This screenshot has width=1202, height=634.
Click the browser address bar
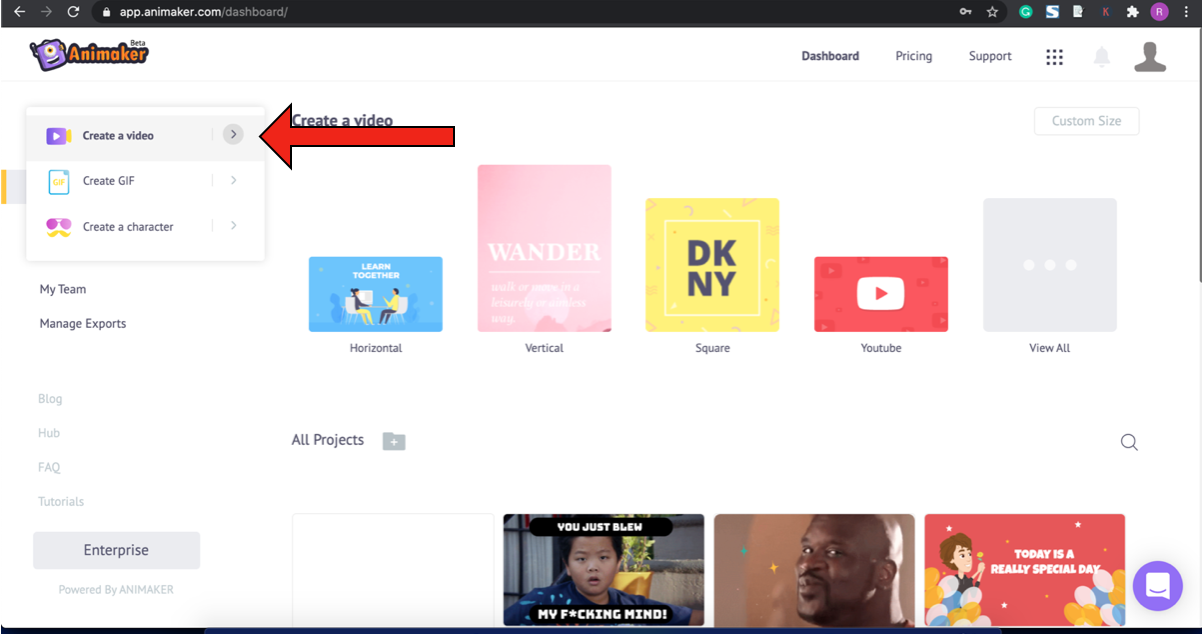[x=500, y=12]
